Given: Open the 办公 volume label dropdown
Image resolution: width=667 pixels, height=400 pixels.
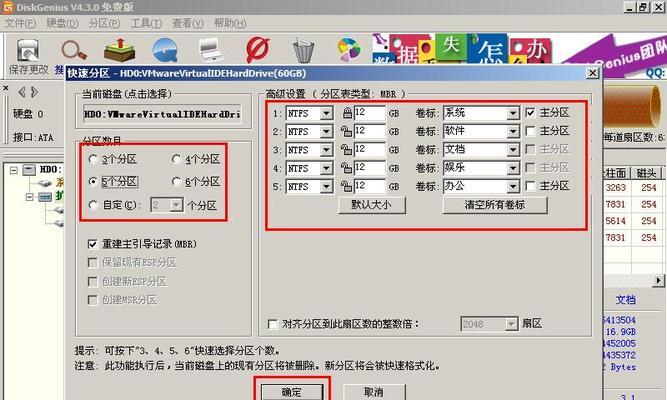Looking at the screenshot, I should point(513,186).
